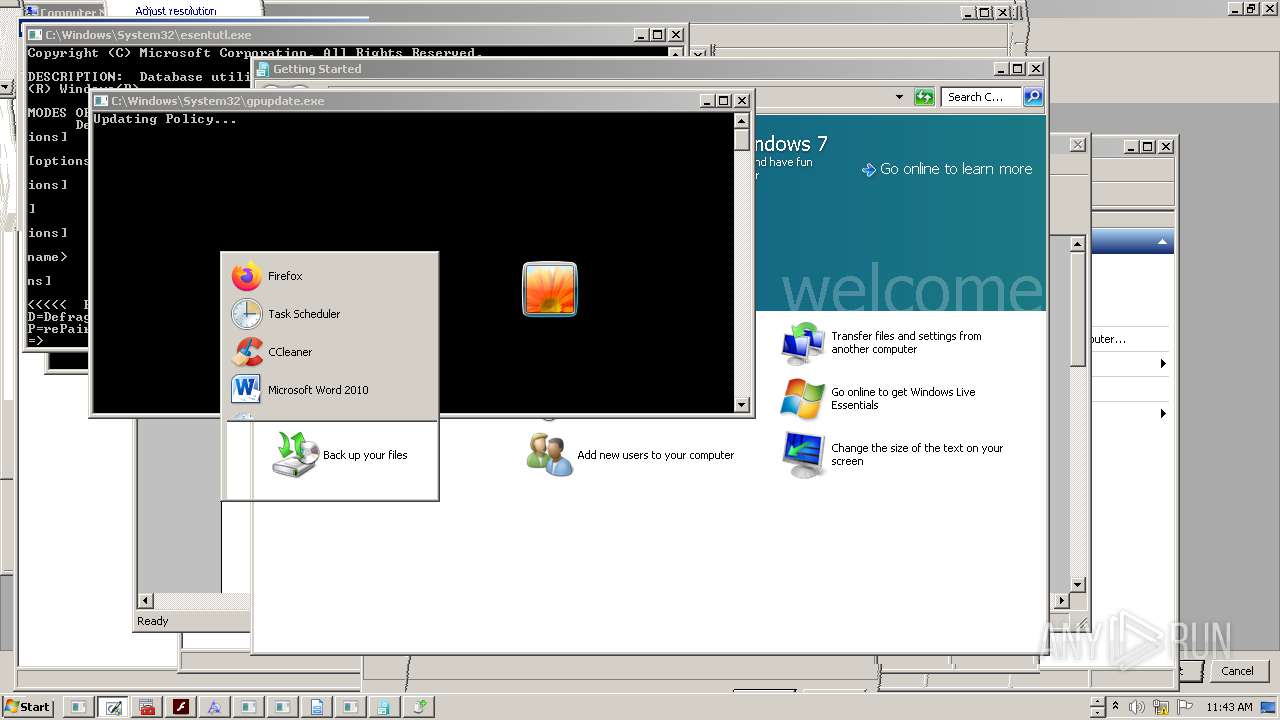1280x720 pixels.
Task: Open the blue letter A taskbar icon
Action: pos(214,707)
